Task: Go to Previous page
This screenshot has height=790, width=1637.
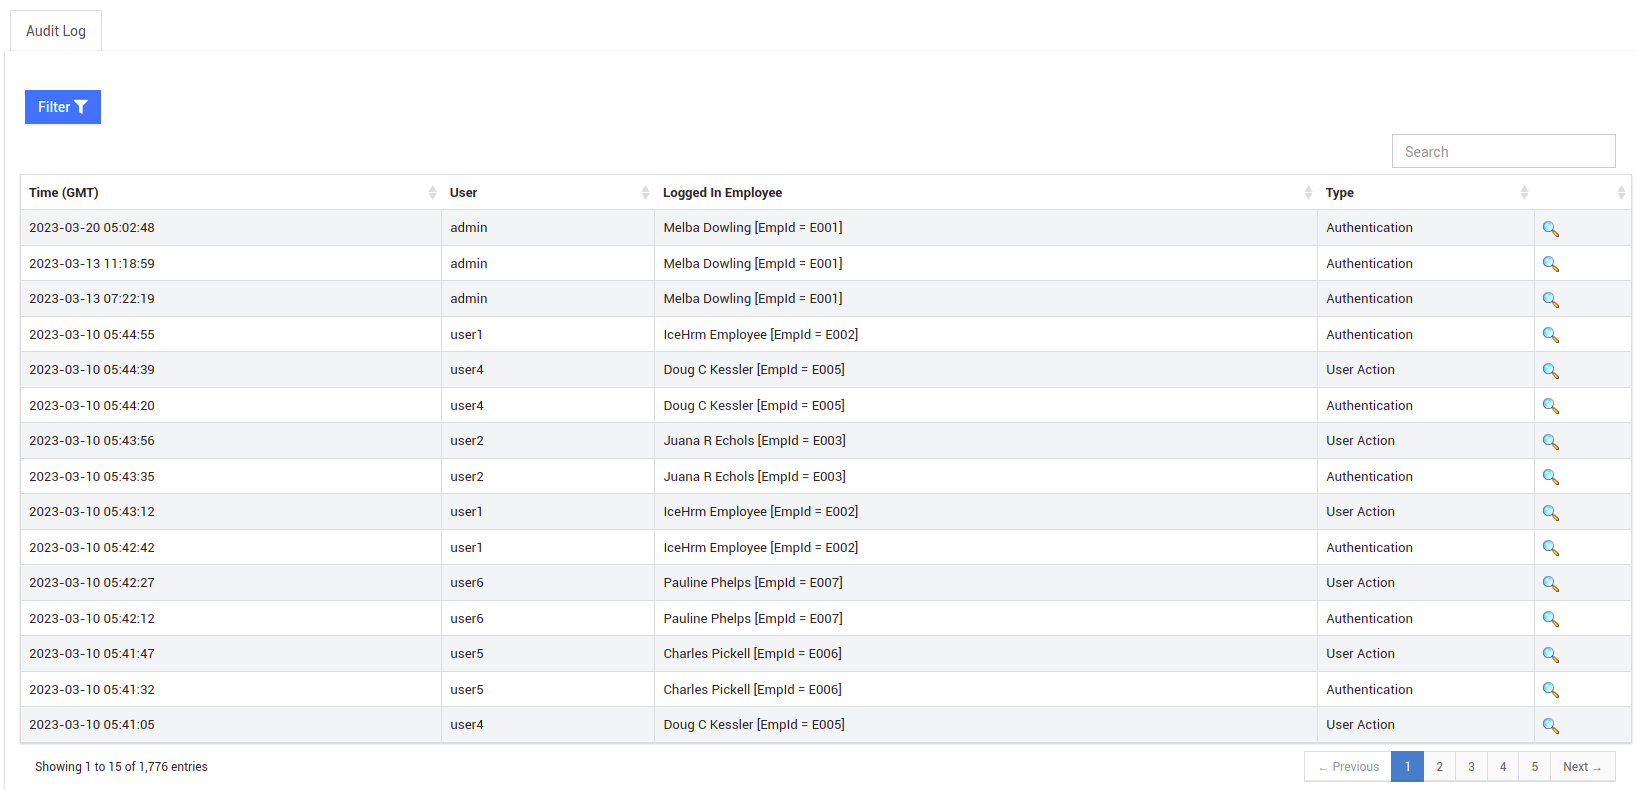Action: click(1348, 767)
